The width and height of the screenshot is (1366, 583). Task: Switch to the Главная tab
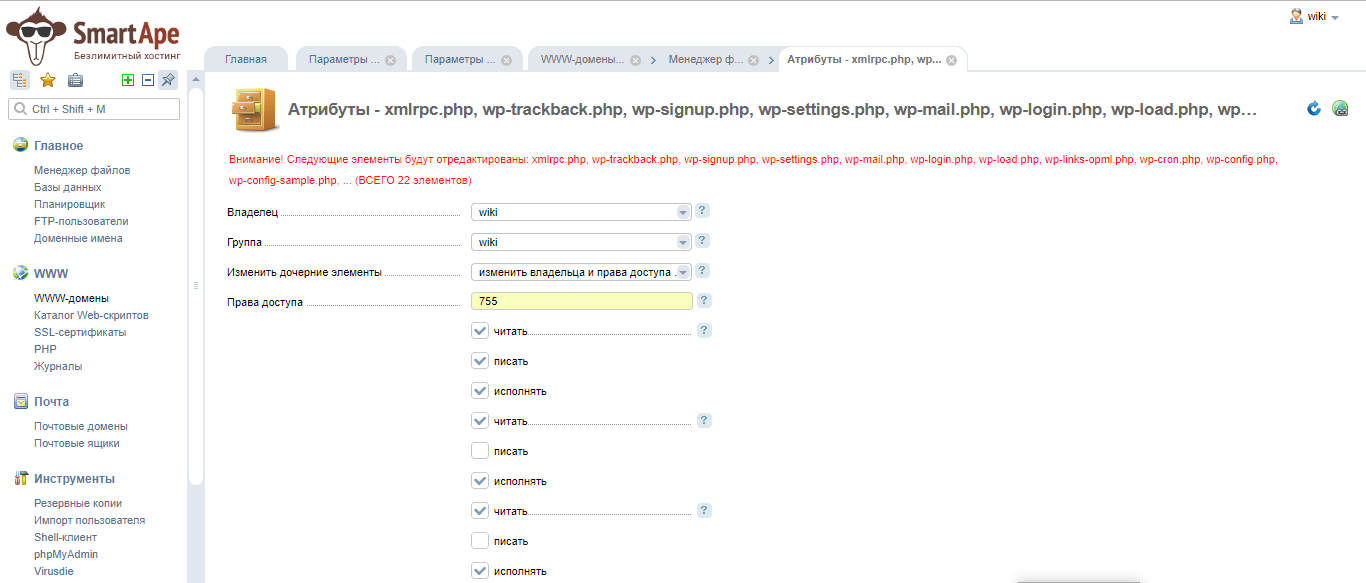tap(246, 60)
